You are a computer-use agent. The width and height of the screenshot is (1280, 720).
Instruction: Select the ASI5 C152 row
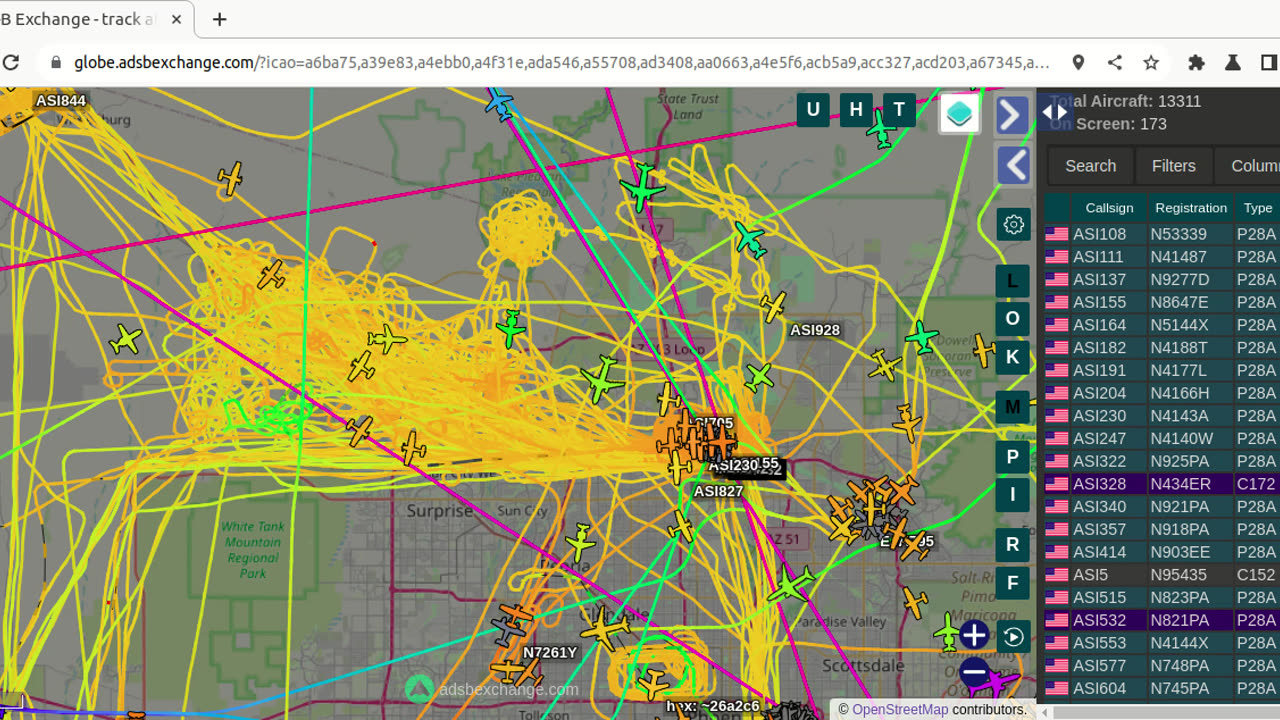[1161, 575]
